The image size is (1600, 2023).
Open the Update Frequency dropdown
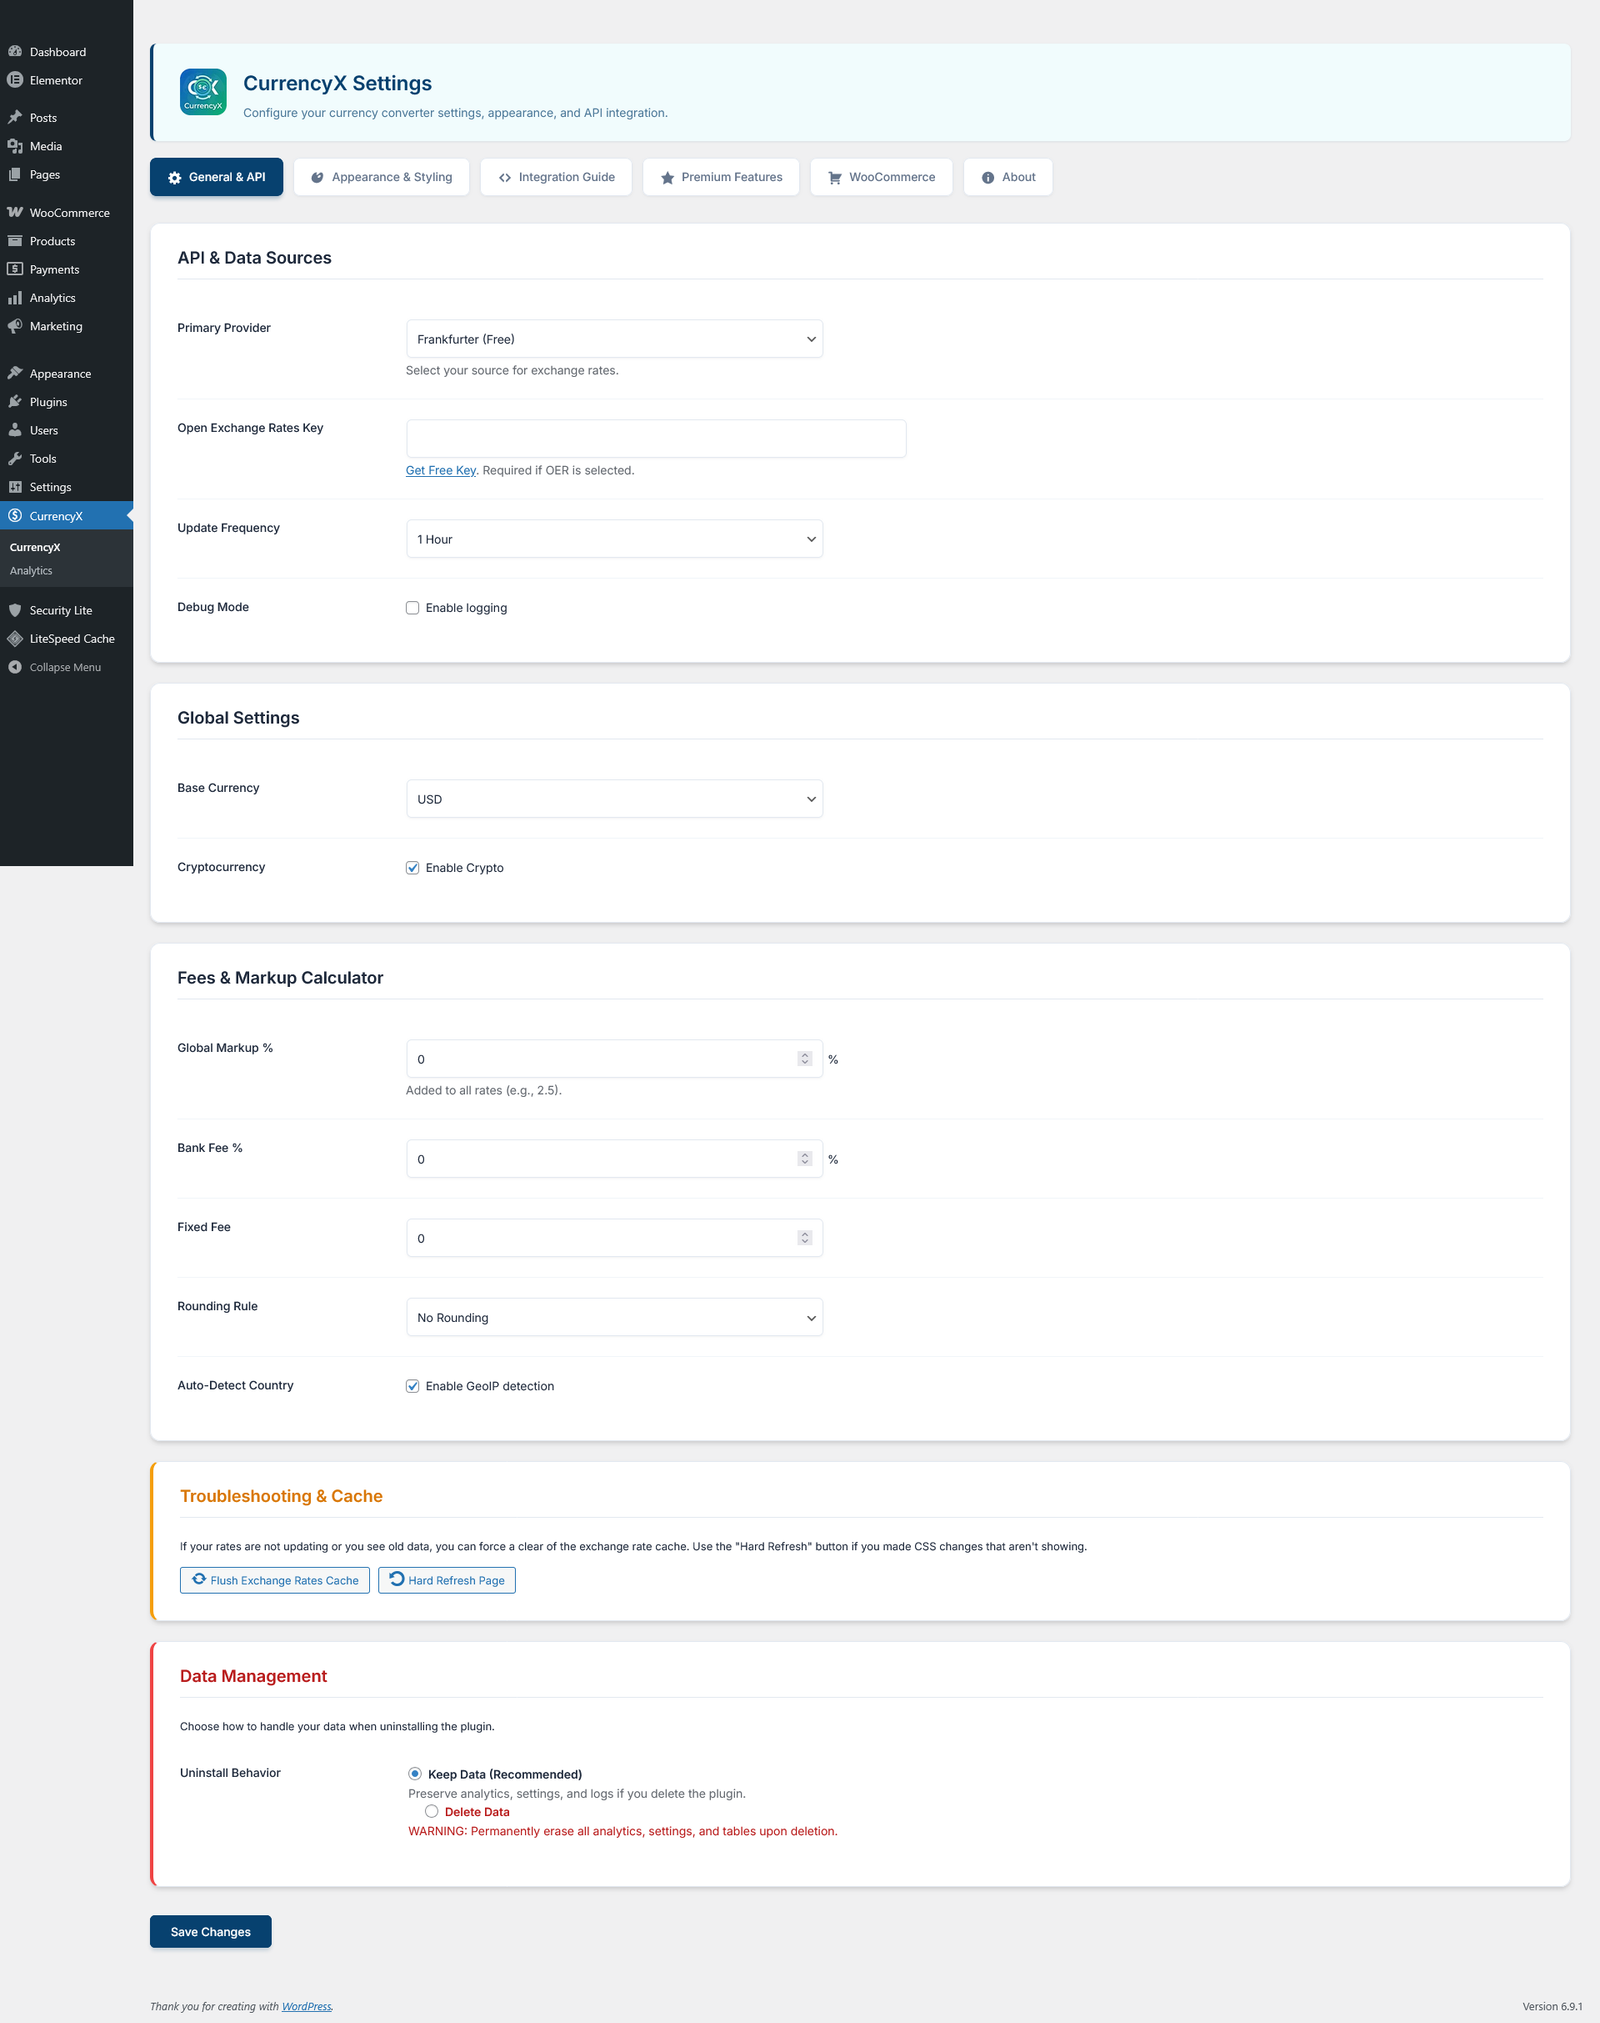(x=614, y=539)
